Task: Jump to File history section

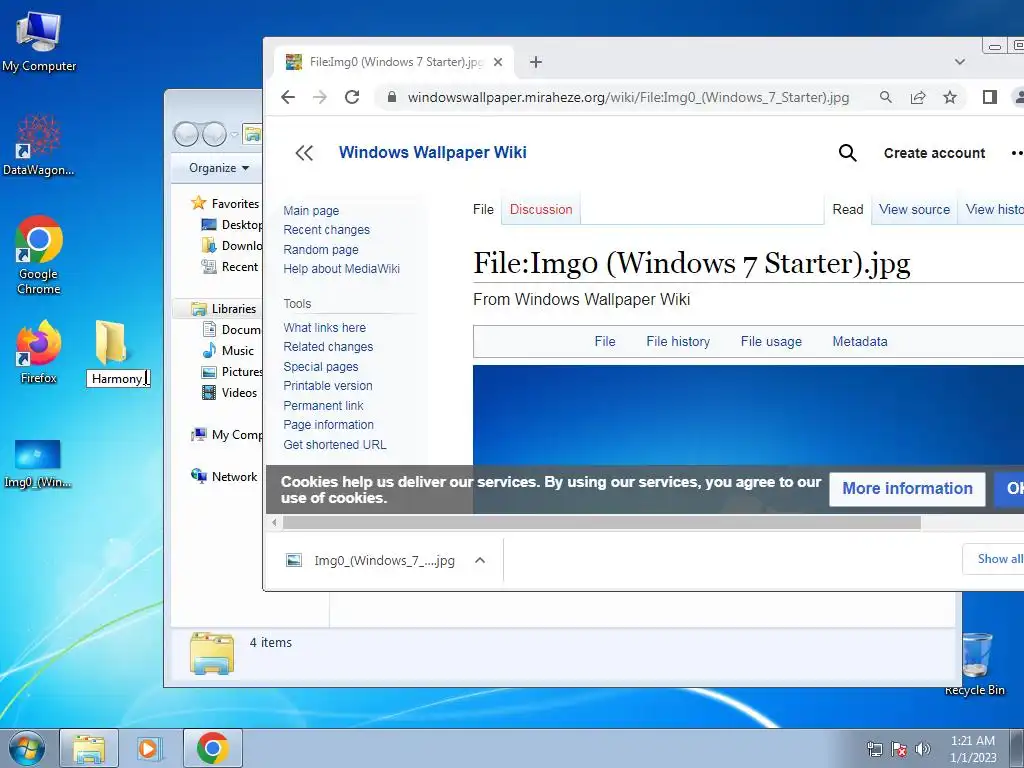Action: (x=678, y=342)
